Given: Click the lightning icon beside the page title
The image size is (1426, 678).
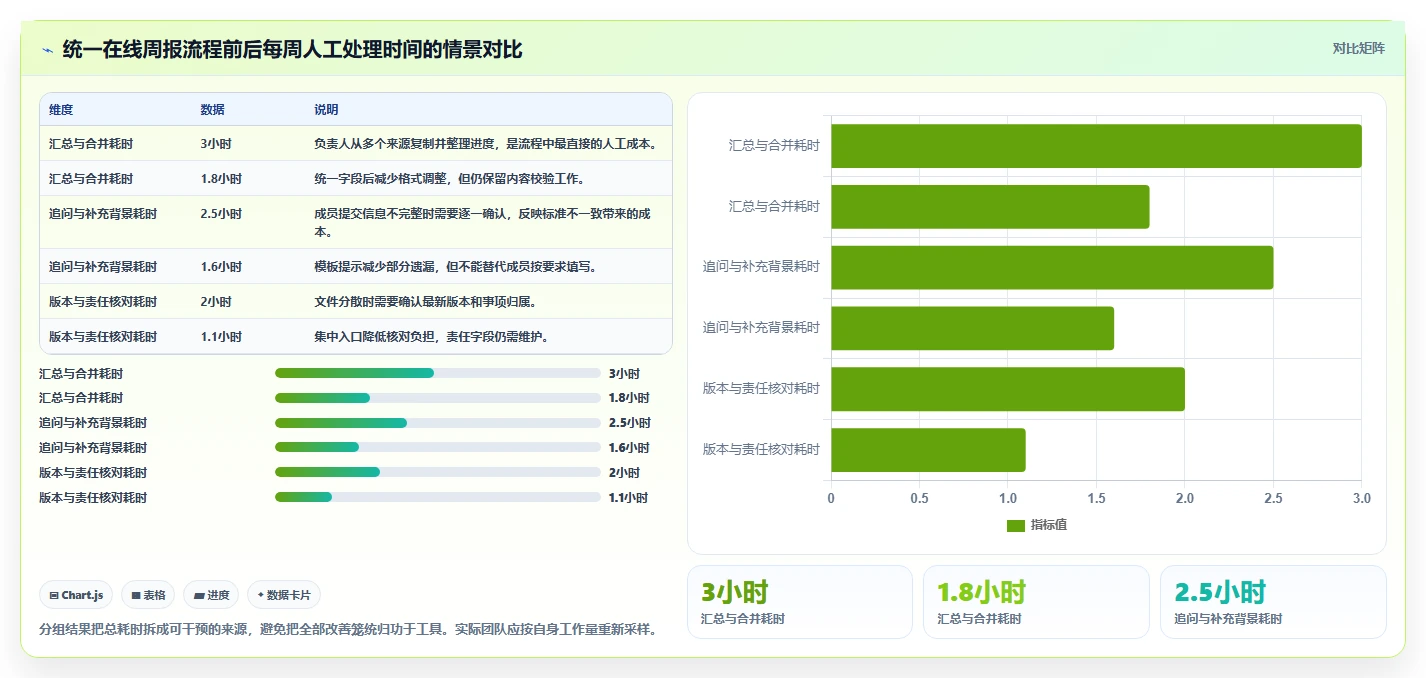Looking at the screenshot, I should pos(47,50).
